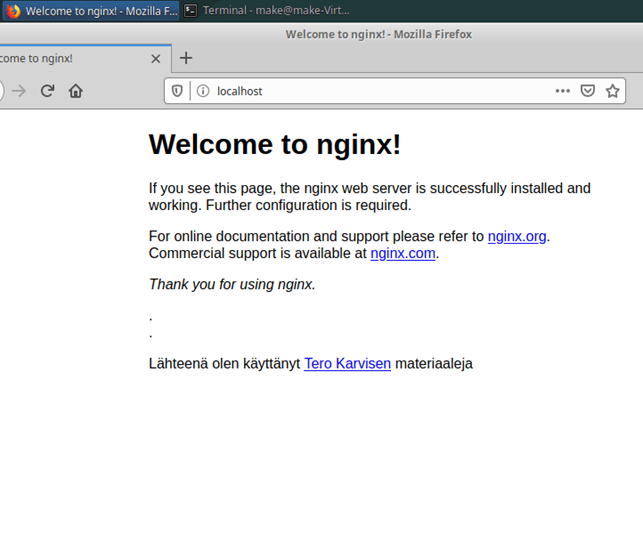Click the Welcome to nginx! page heading

coord(275,144)
